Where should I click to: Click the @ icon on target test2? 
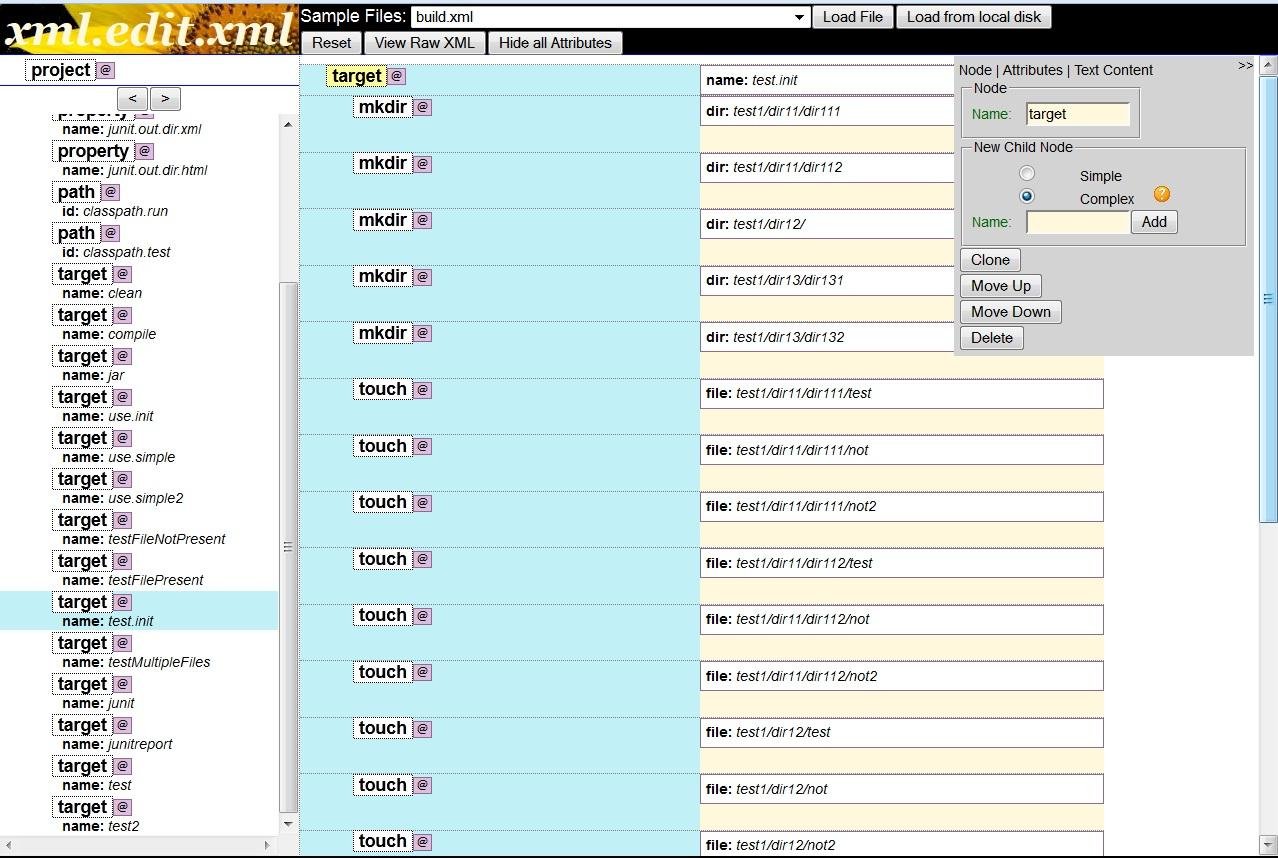pos(121,806)
